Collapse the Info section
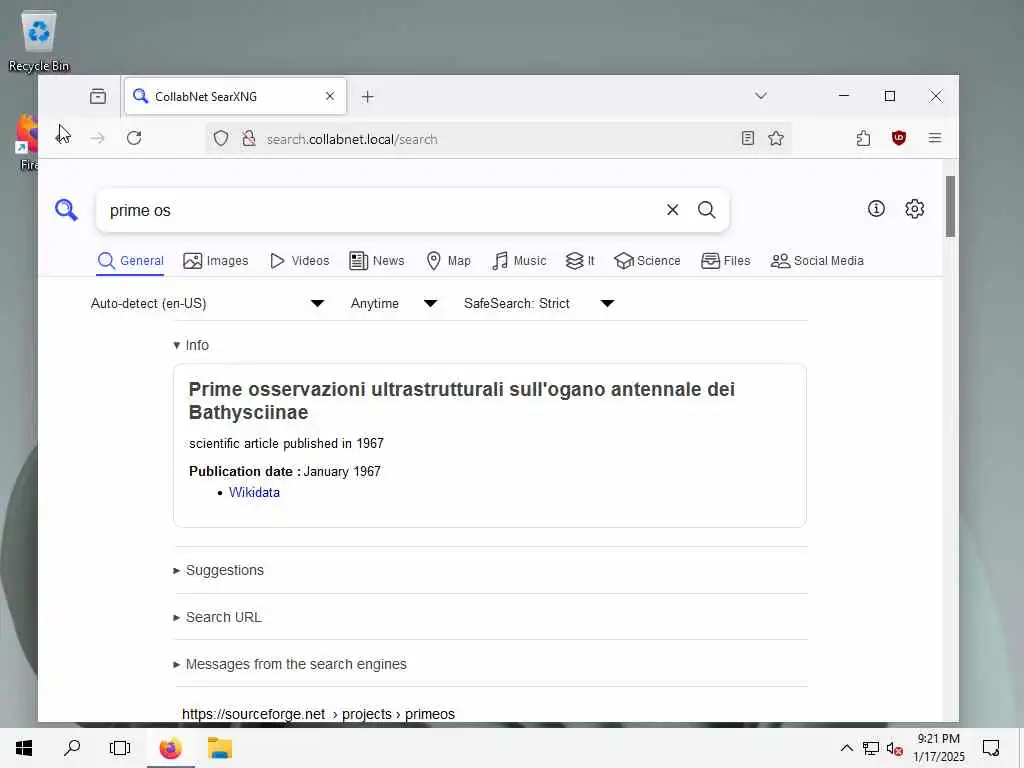 pyautogui.click(x=191, y=345)
